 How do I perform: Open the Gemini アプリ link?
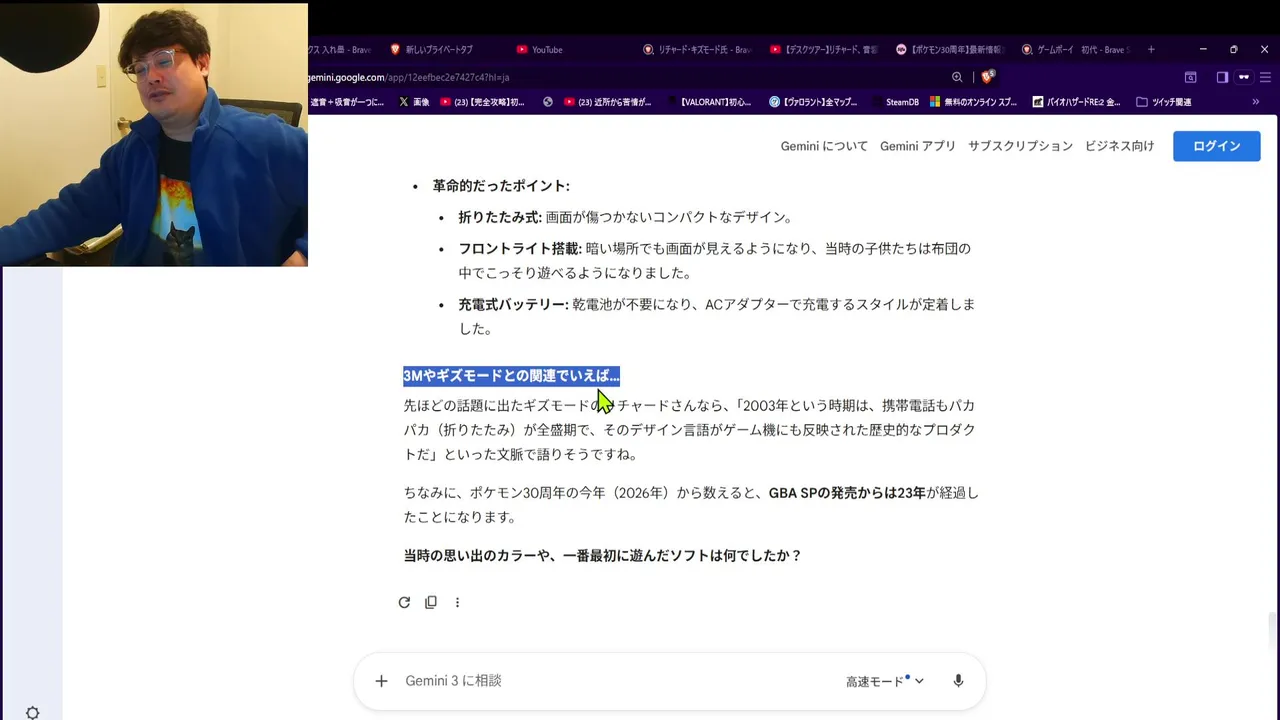917,146
